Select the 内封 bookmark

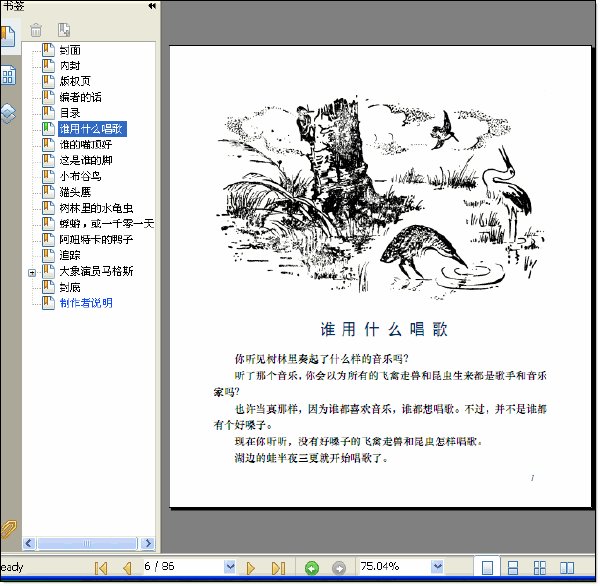(x=70, y=66)
